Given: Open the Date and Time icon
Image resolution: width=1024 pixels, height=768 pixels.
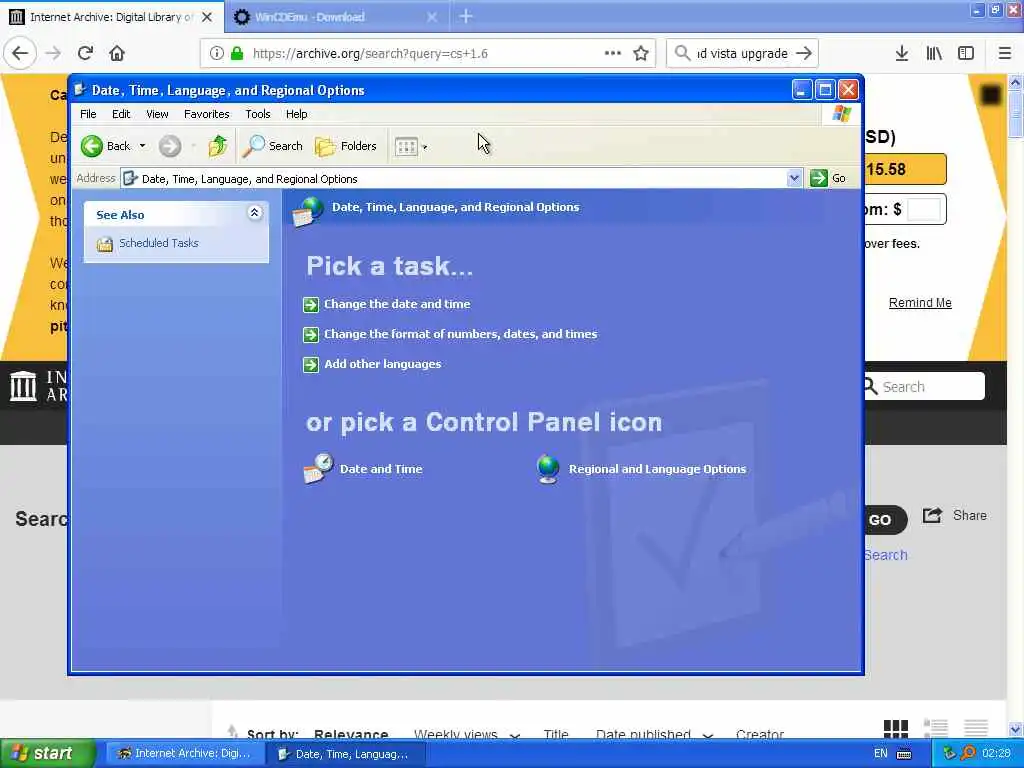Looking at the screenshot, I should pyautogui.click(x=319, y=468).
